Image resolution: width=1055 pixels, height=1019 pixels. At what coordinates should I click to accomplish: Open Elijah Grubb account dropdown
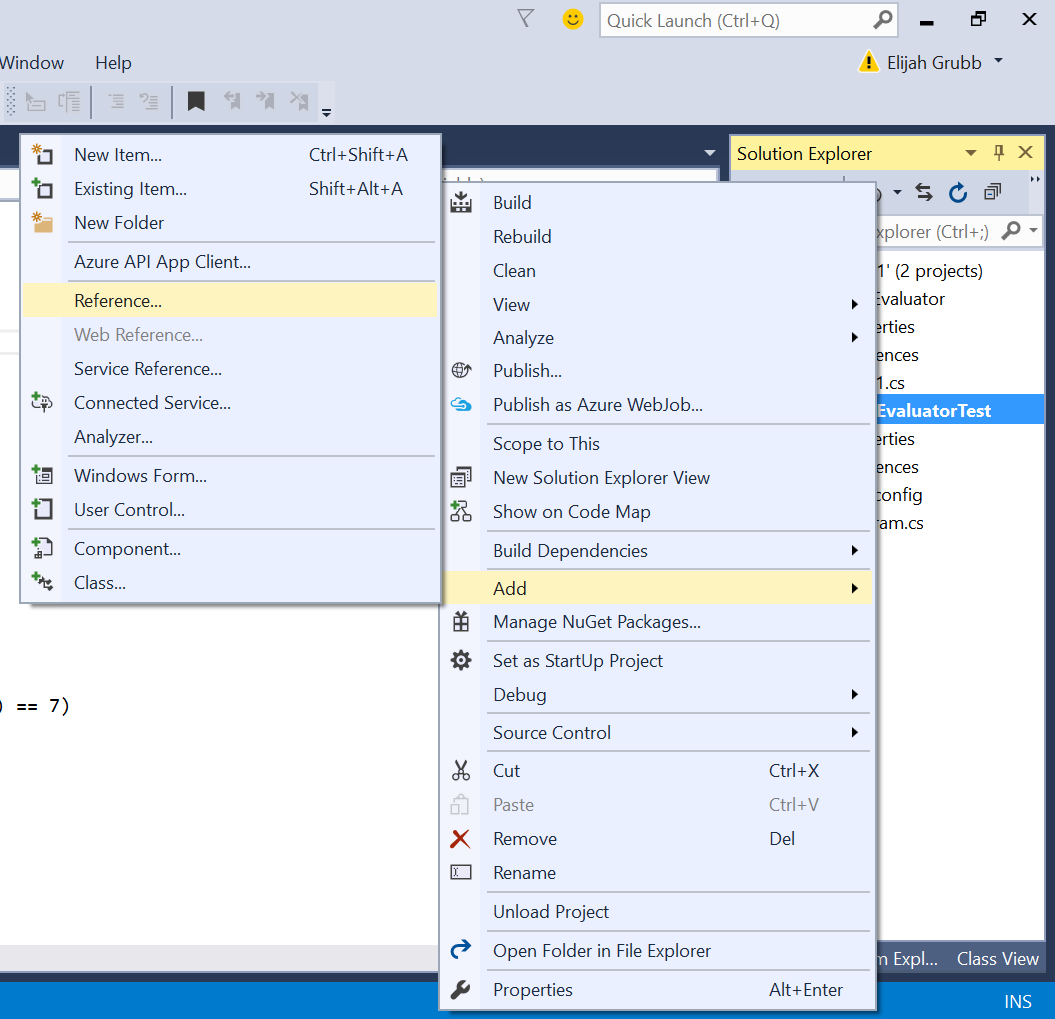point(998,62)
